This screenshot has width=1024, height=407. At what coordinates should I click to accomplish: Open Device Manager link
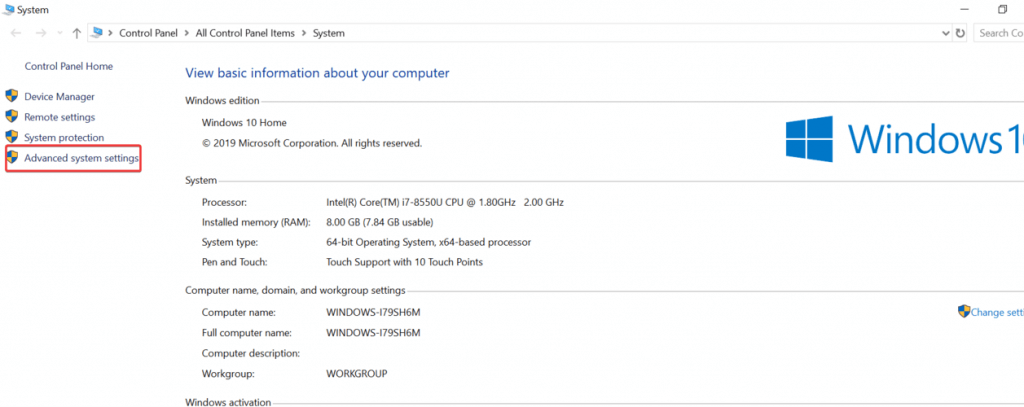(59, 97)
